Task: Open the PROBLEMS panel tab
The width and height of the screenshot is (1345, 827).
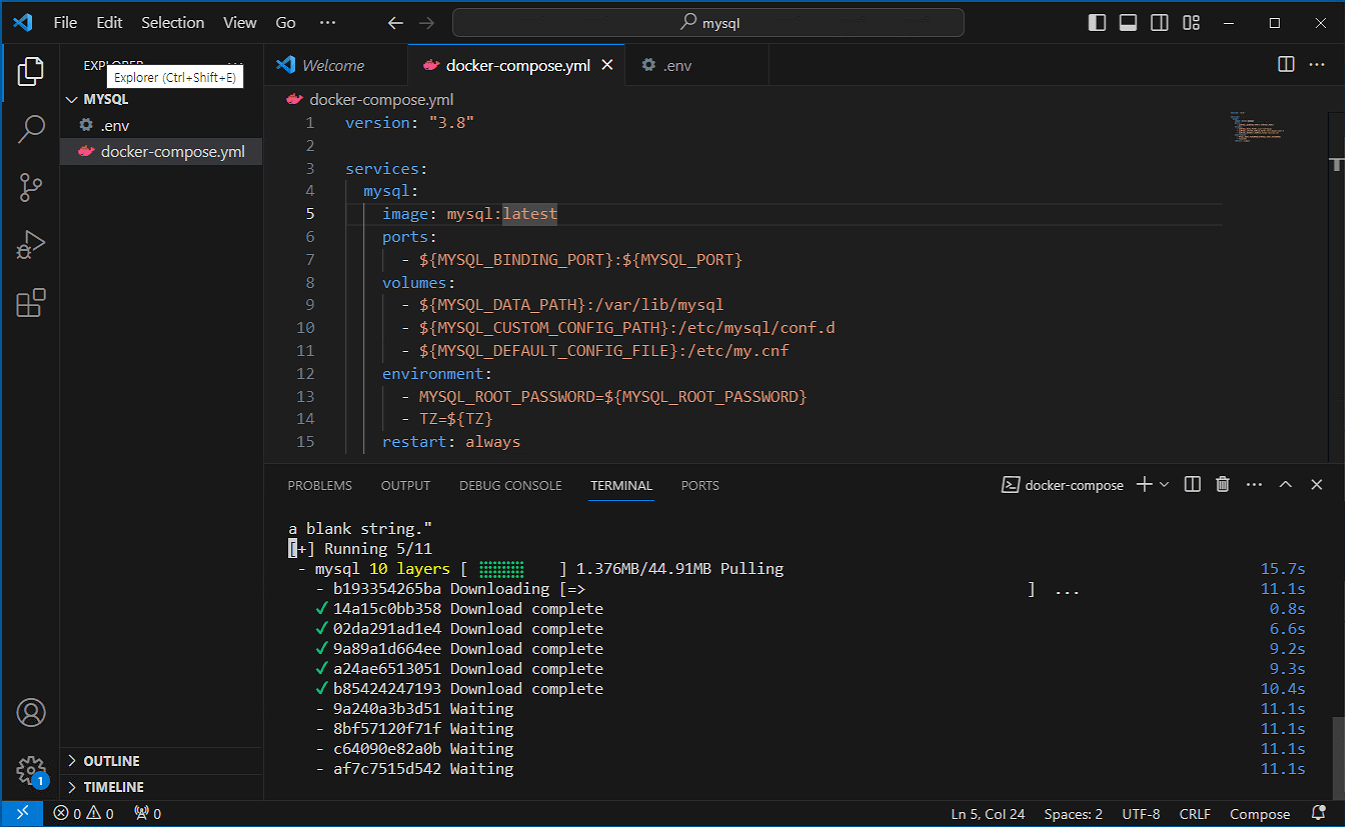Action: pos(320,486)
